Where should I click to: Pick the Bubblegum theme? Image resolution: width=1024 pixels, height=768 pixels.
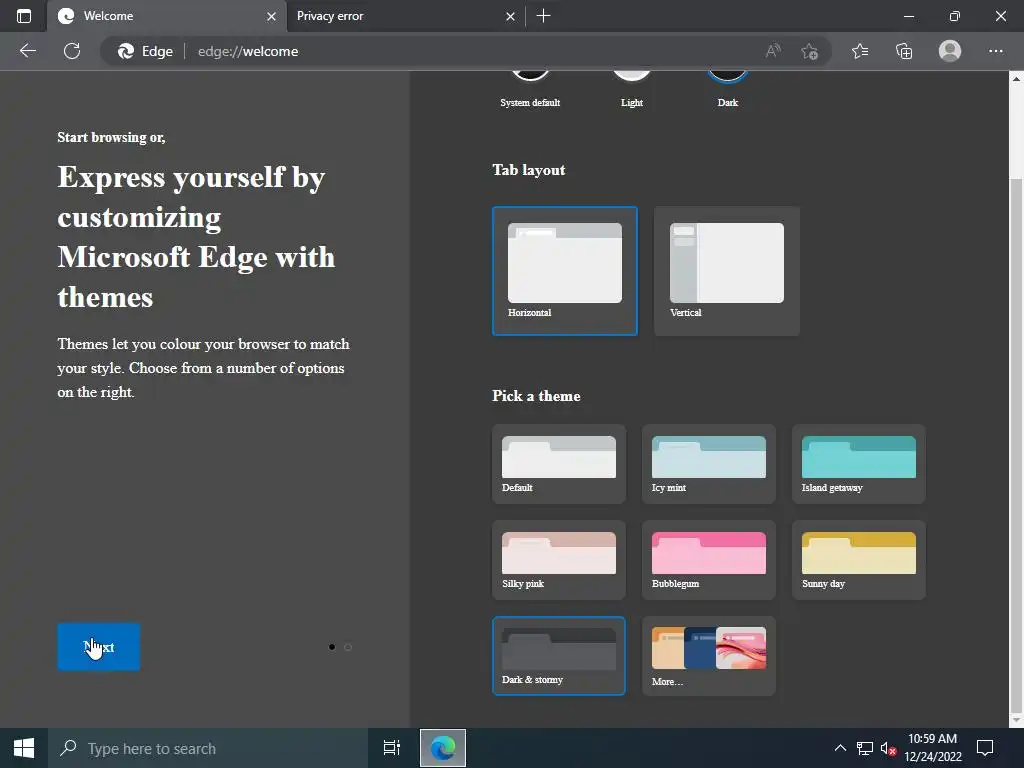(709, 560)
